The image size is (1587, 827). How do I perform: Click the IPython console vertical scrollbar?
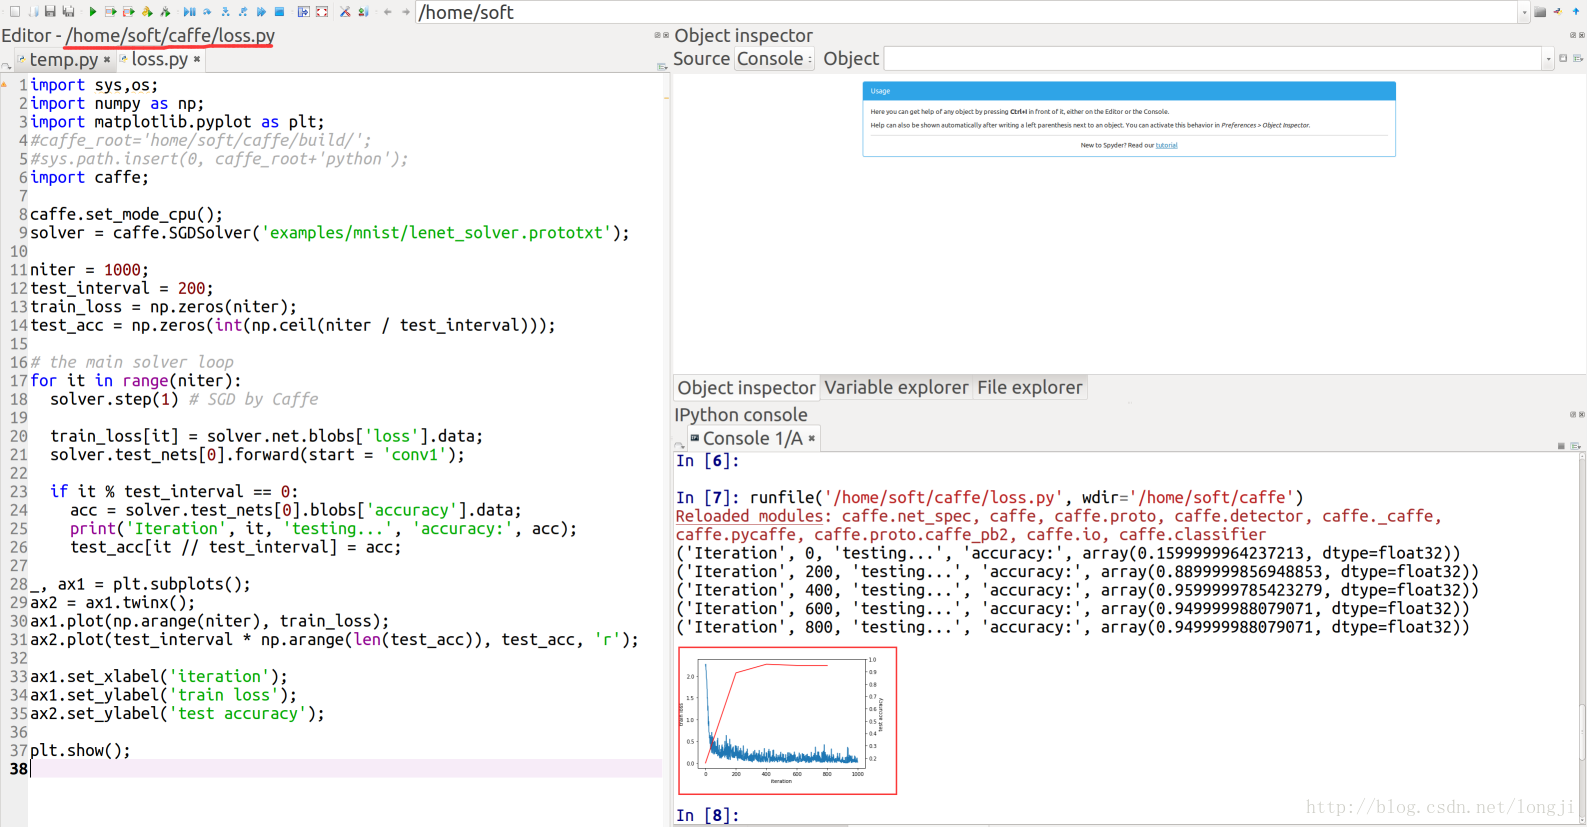(1582, 640)
